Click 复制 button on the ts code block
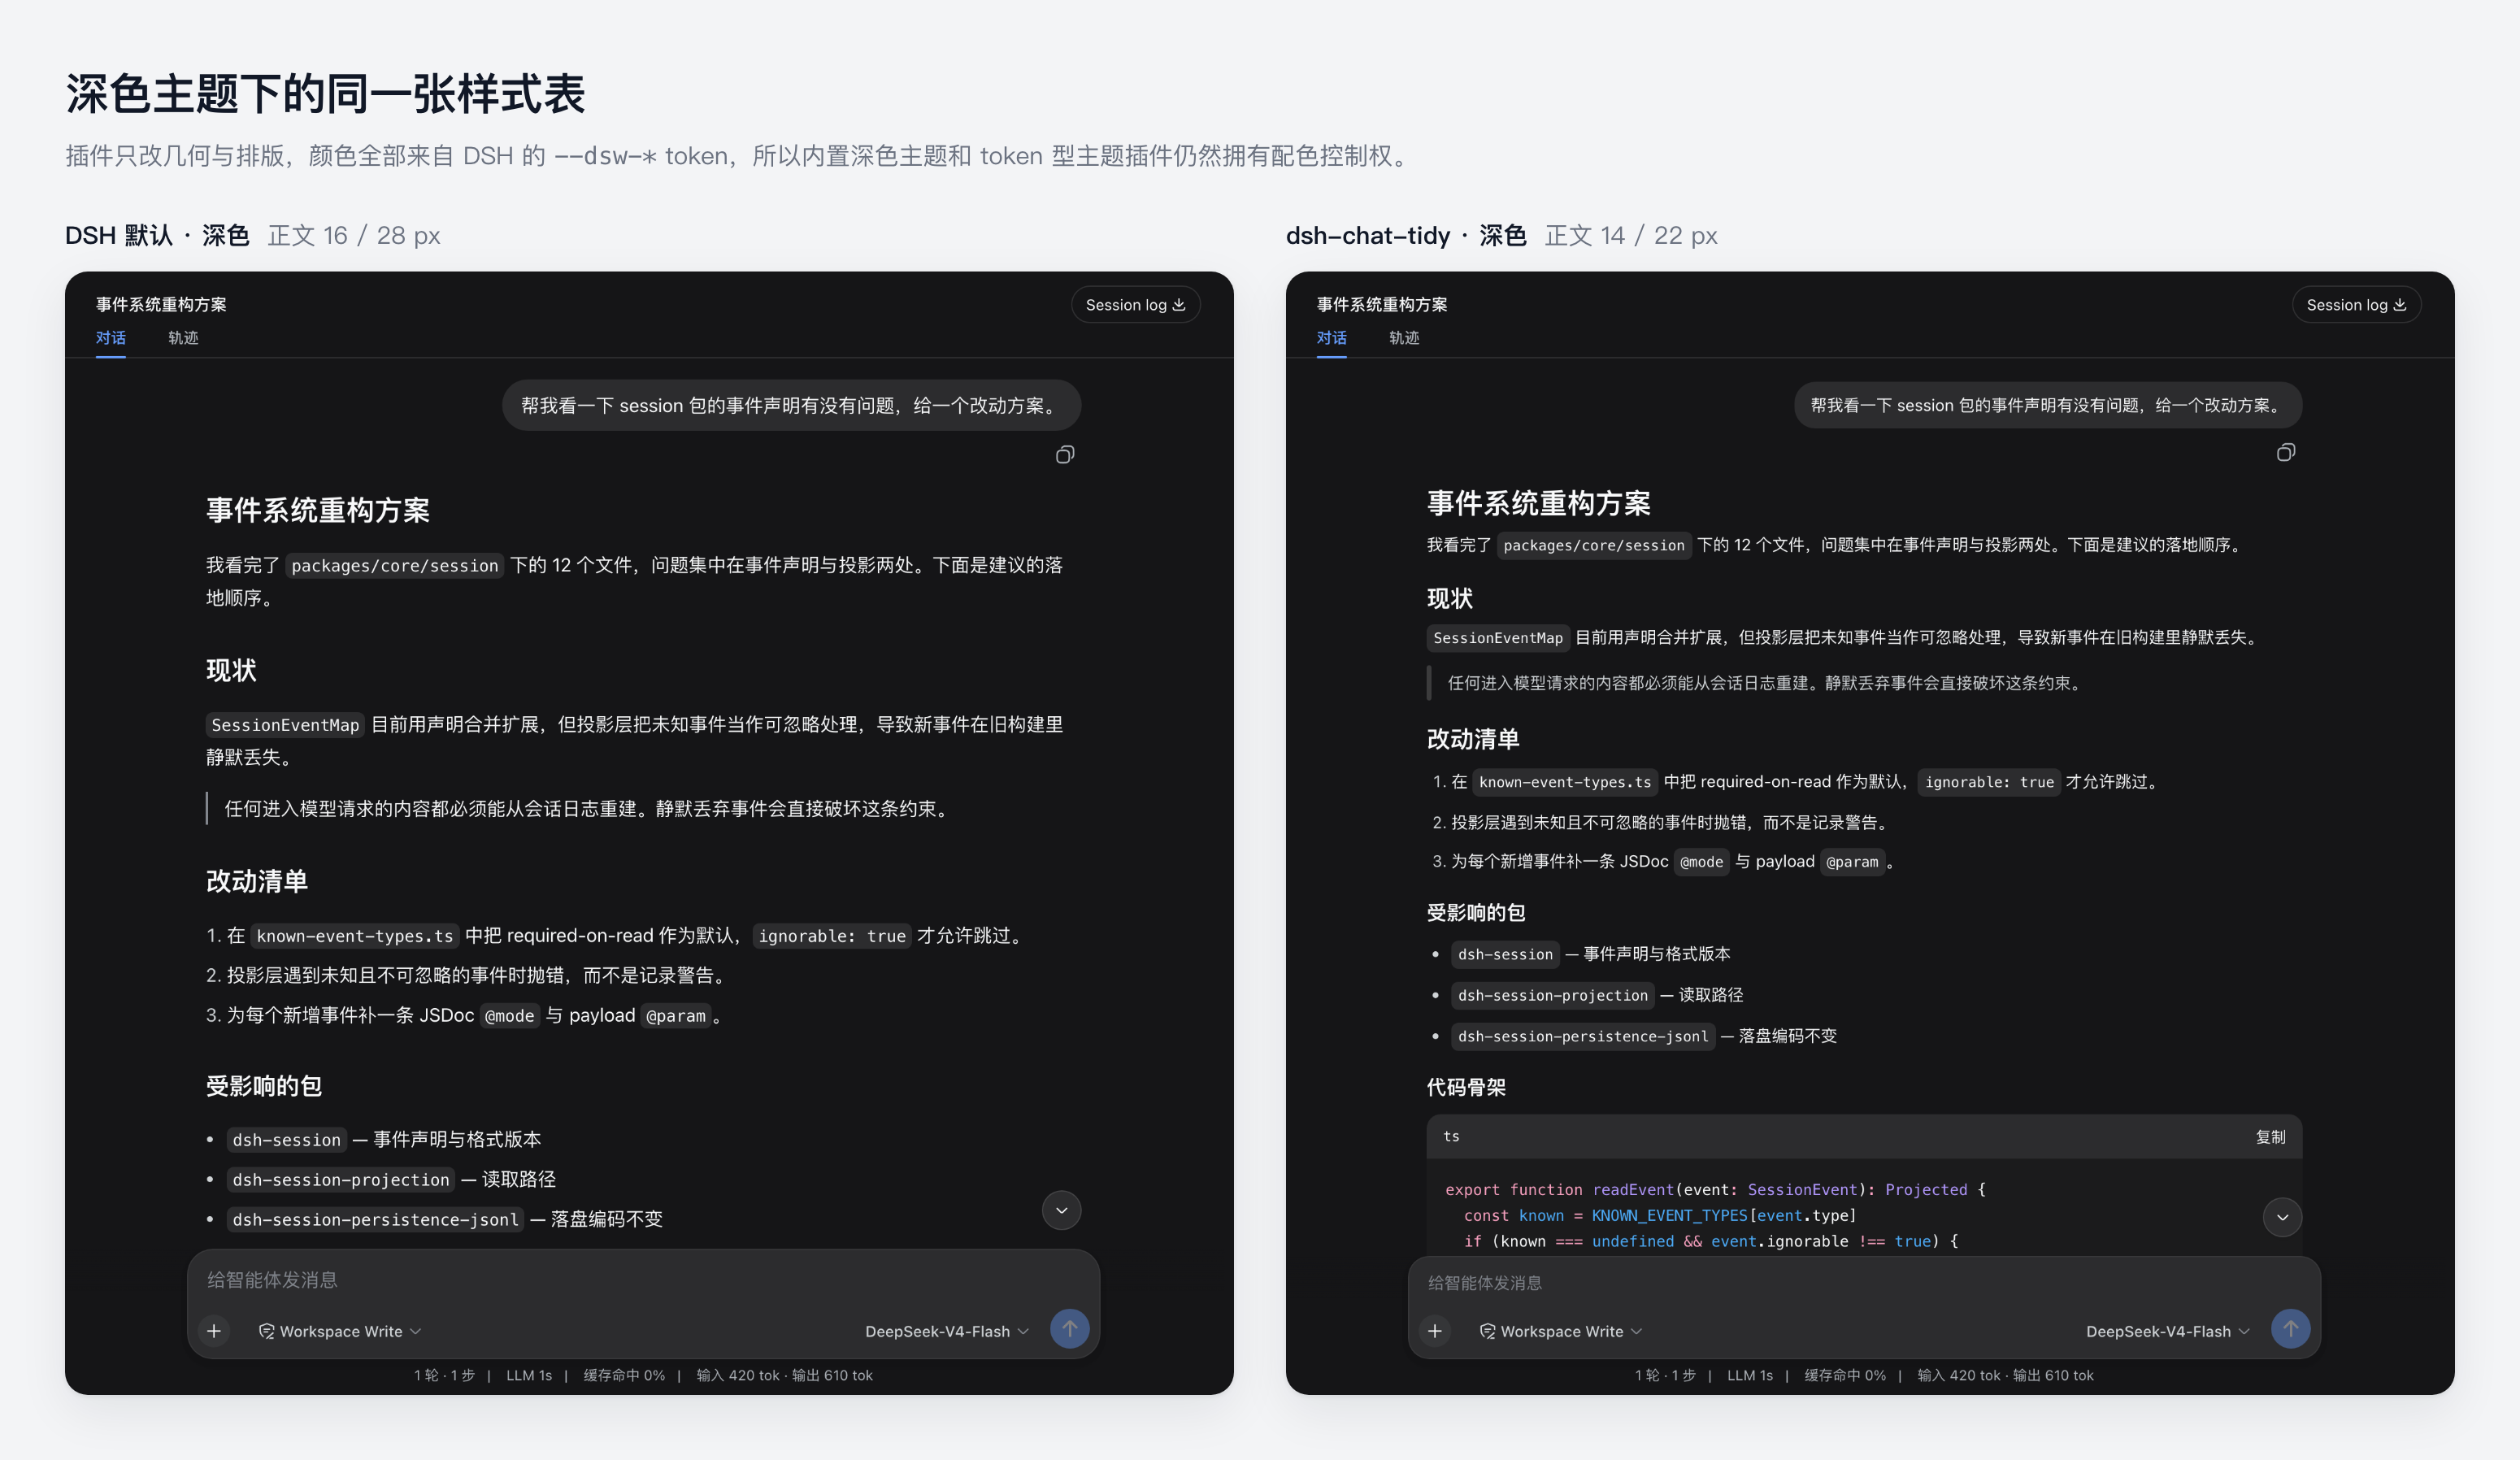2520x1460 pixels. 2271,1137
